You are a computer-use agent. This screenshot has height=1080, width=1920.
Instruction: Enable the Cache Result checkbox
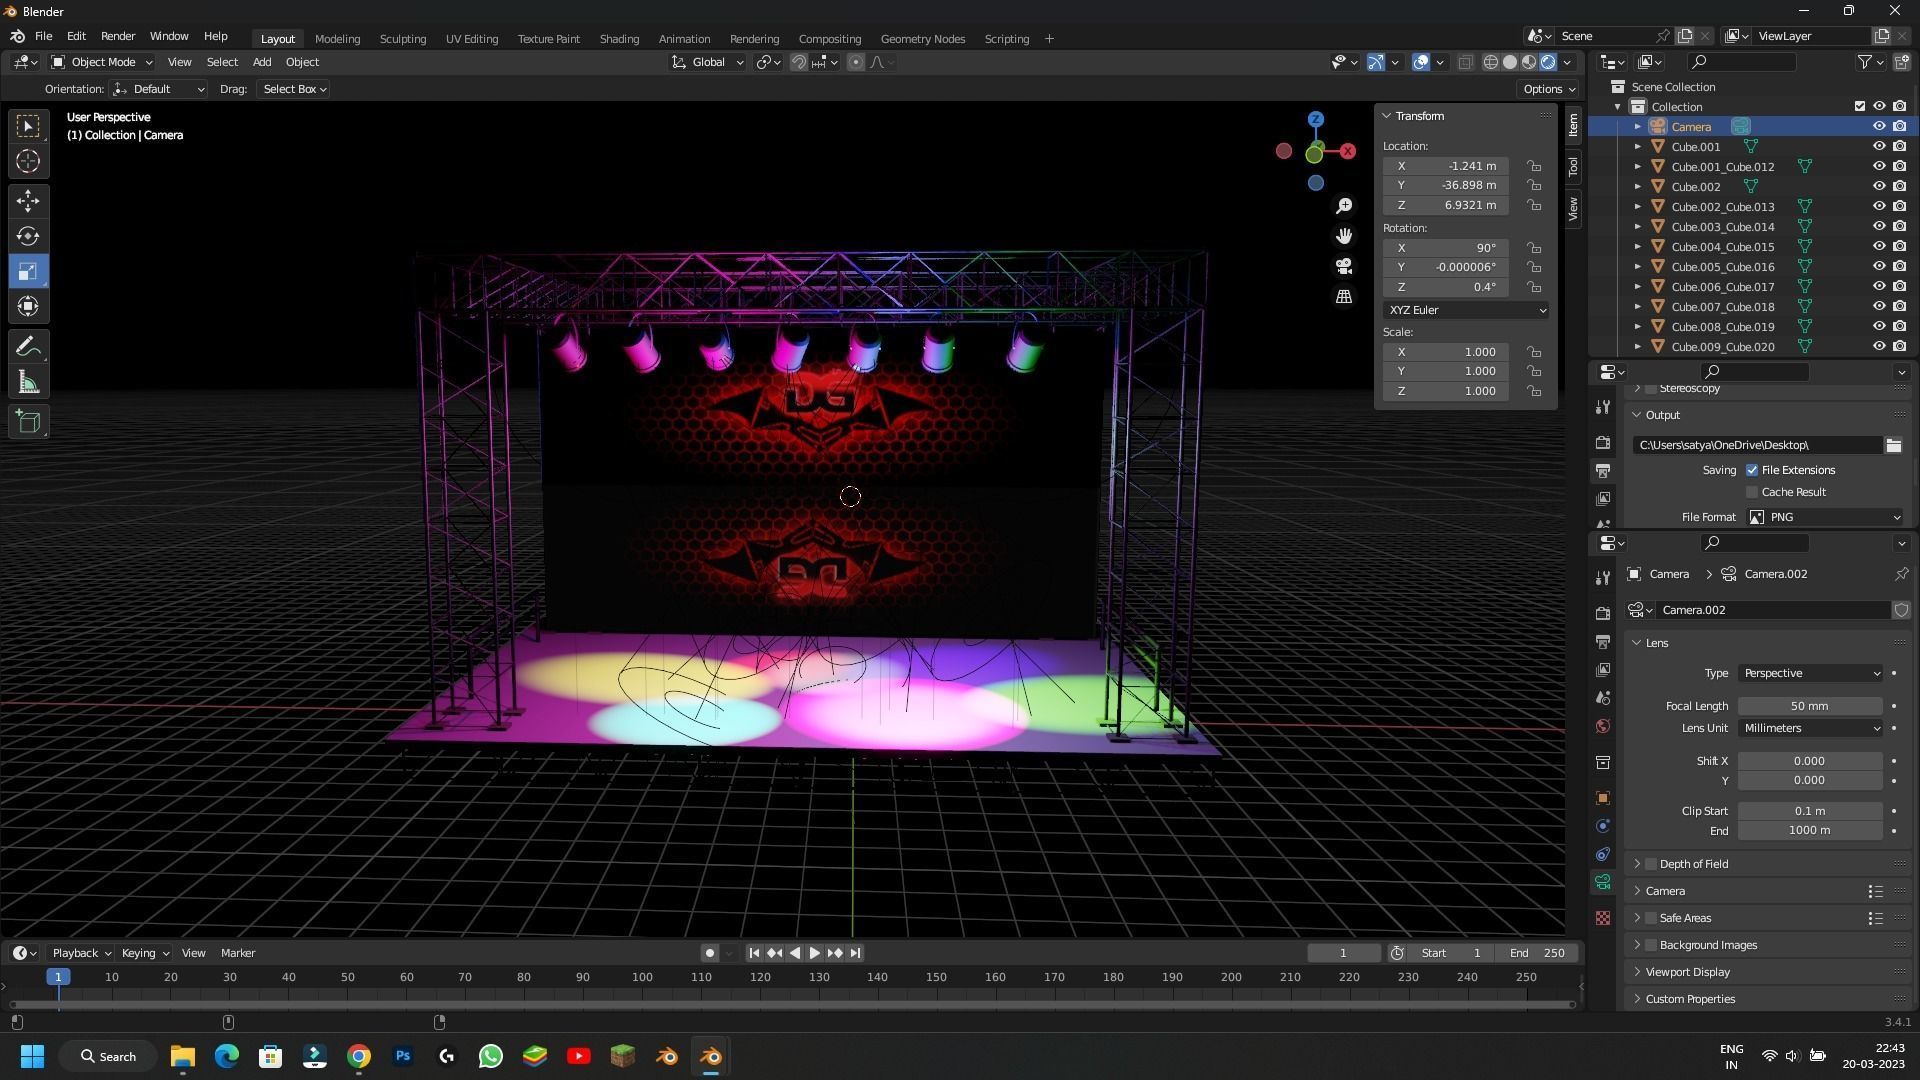click(x=1752, y=492)
